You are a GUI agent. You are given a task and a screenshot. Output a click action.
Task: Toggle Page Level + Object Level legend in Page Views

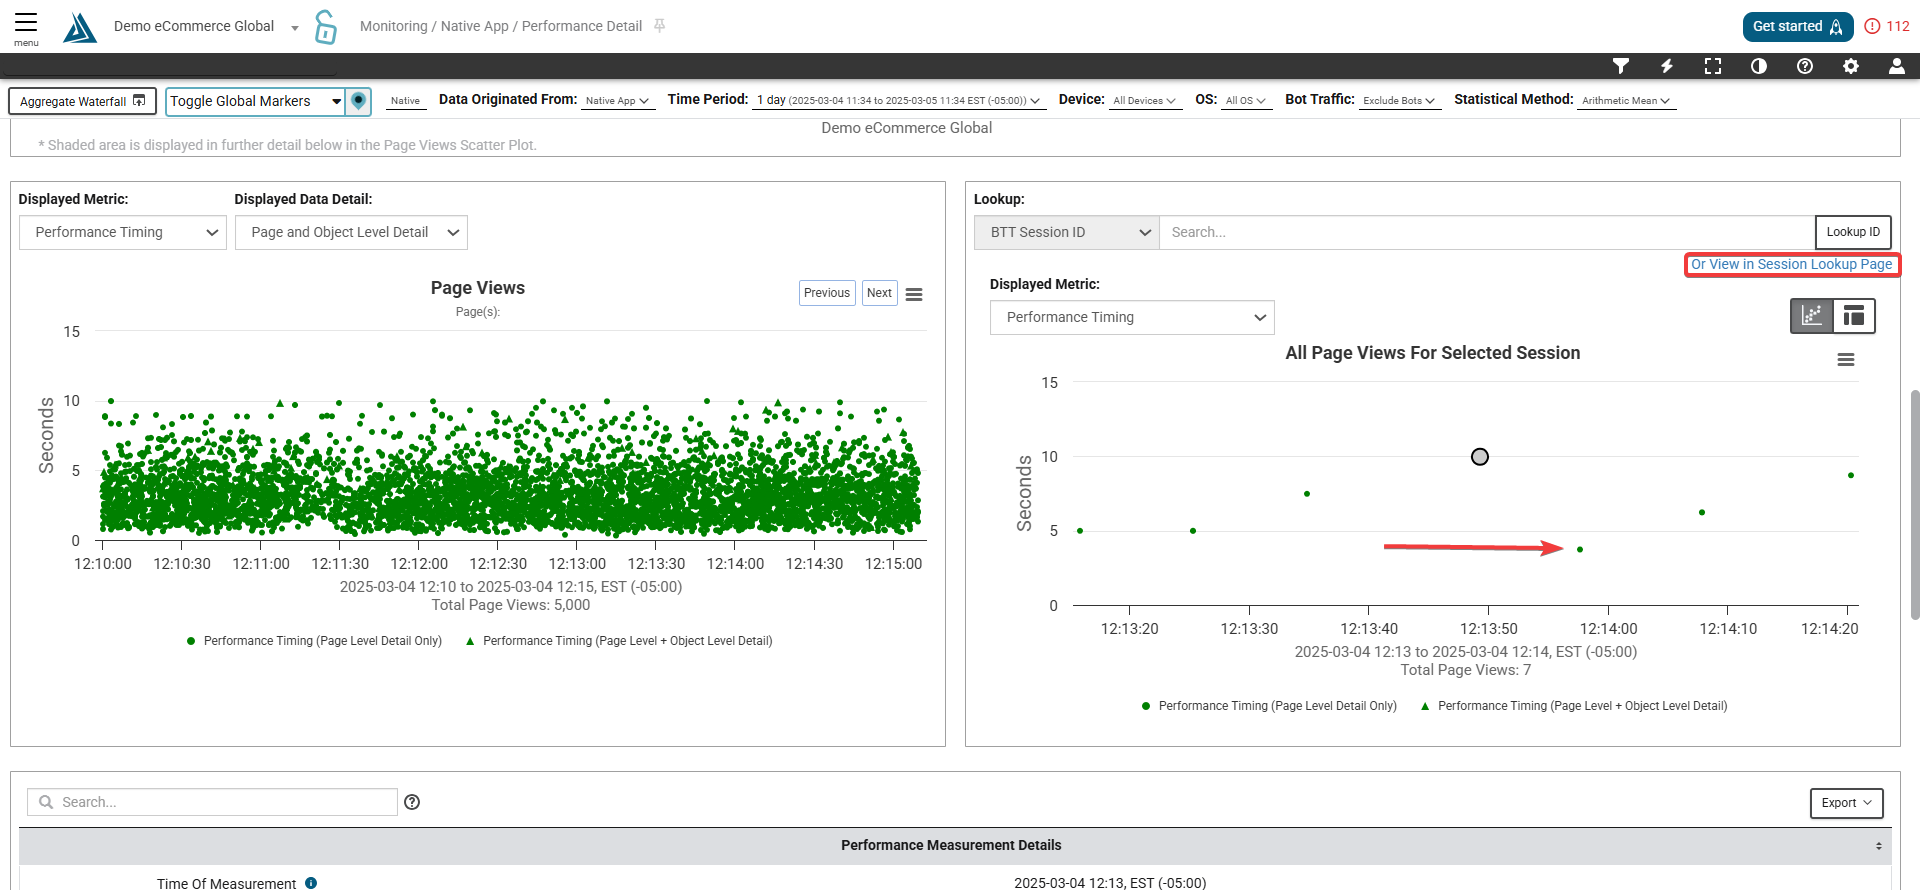(618, 641)
